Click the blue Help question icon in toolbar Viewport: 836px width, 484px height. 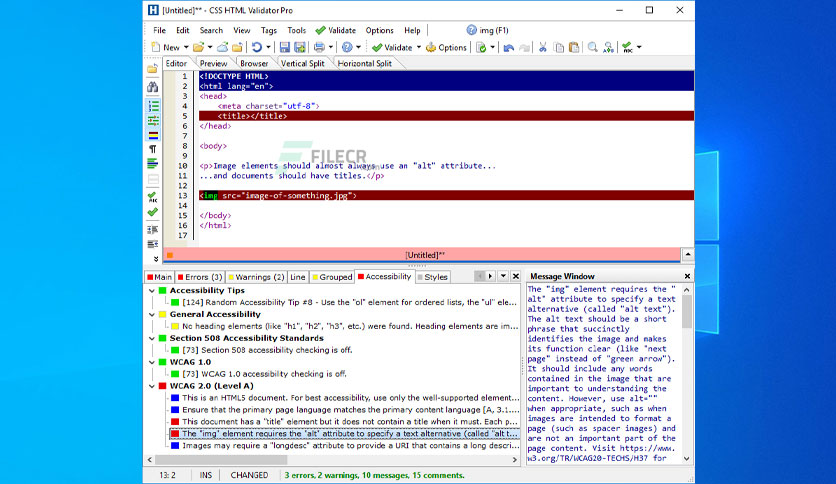(347, 47)
